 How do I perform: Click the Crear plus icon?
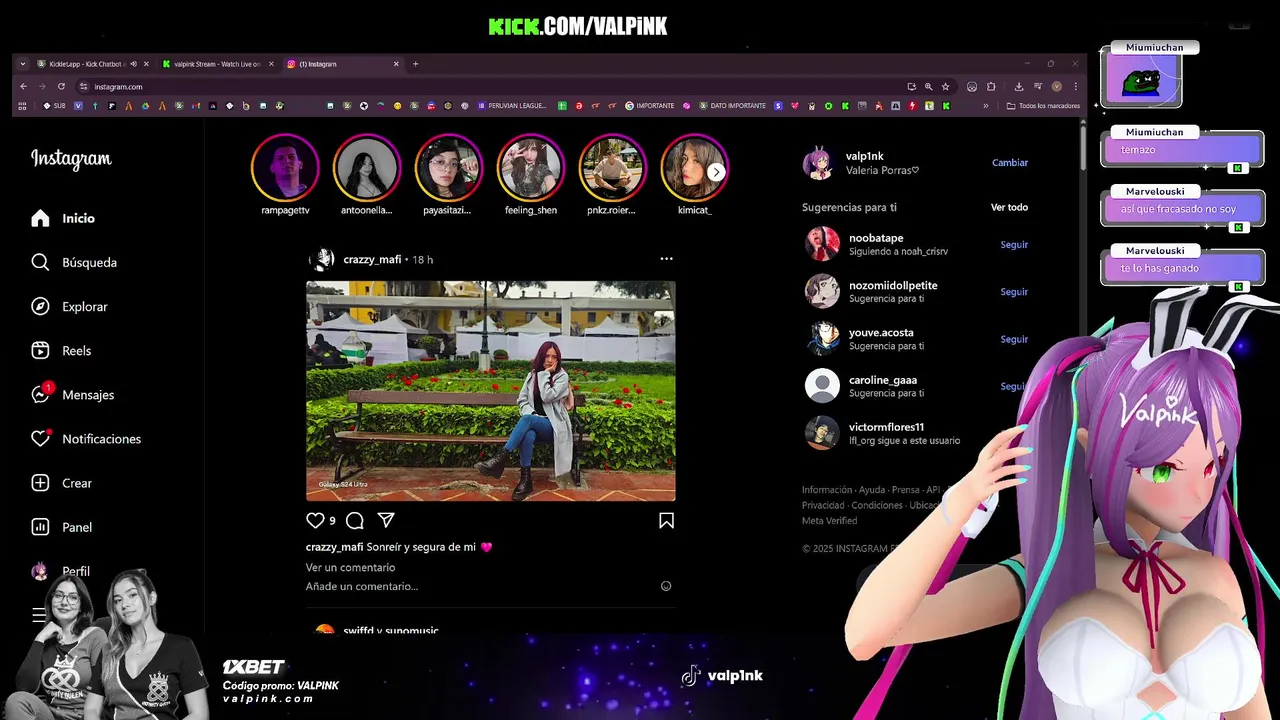click(40, 482)
